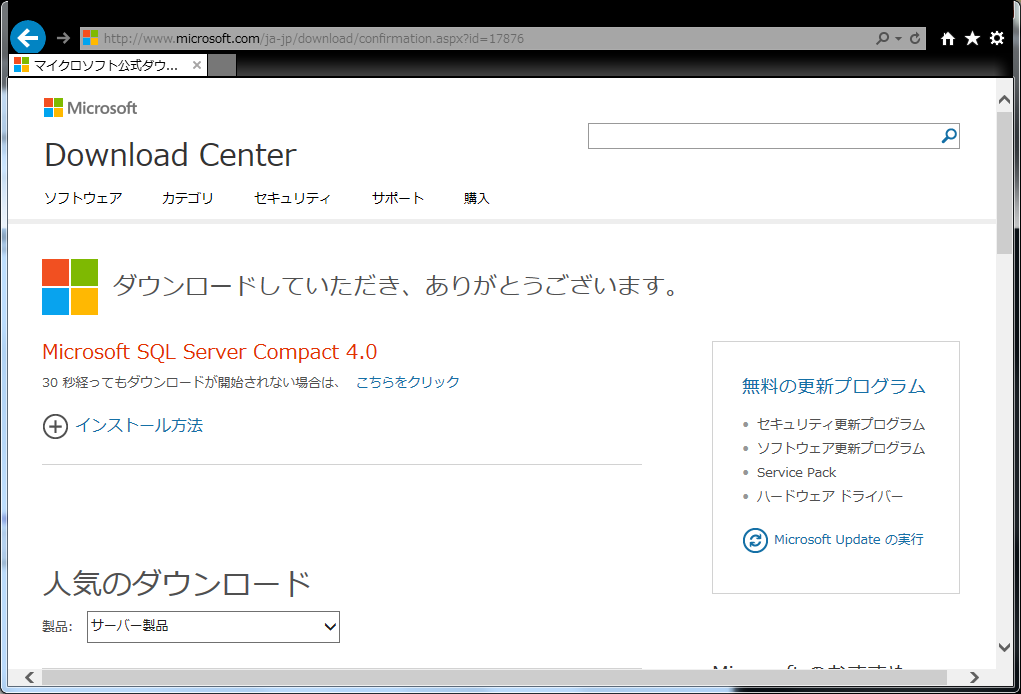1021x694 pixels.
Task: Open the address bar search dropdown arrow
Action: [x=898, y=38]
